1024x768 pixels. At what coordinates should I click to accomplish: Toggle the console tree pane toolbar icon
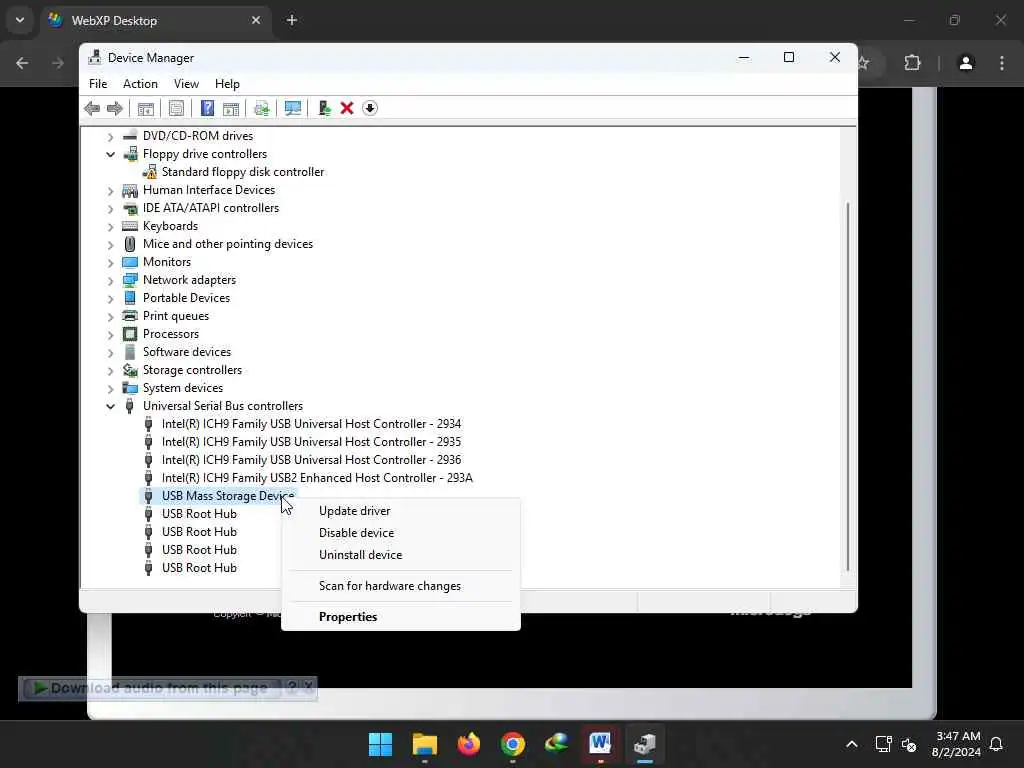pyautogui.click(x=146, y=108)
